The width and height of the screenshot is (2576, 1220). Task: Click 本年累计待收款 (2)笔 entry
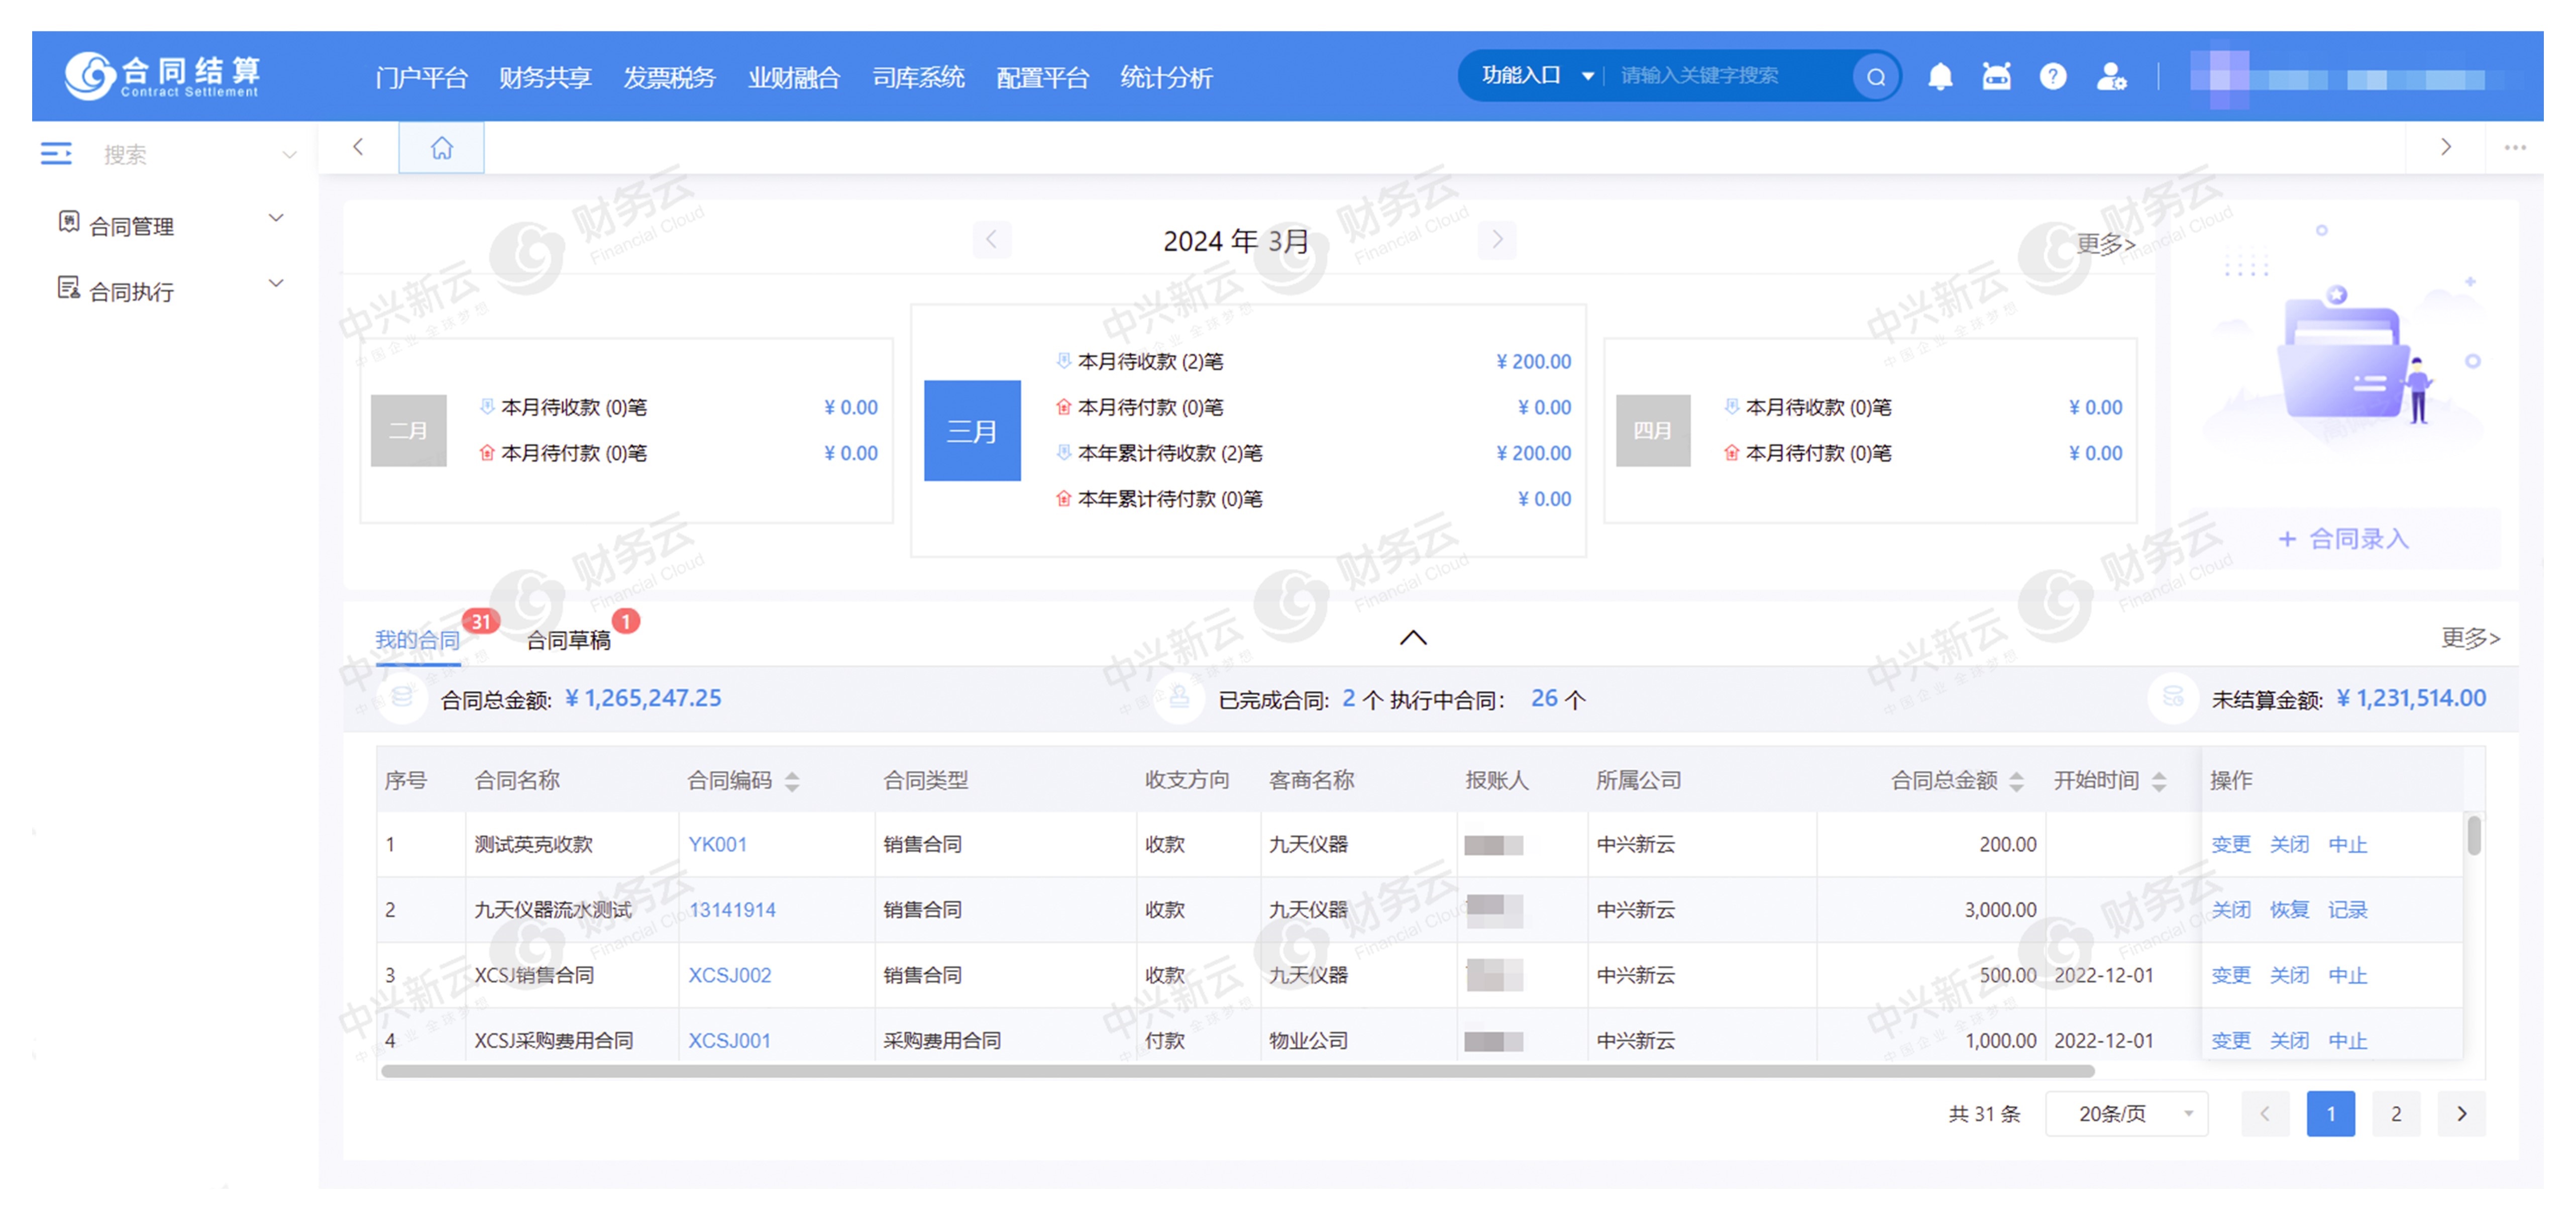1170,453
